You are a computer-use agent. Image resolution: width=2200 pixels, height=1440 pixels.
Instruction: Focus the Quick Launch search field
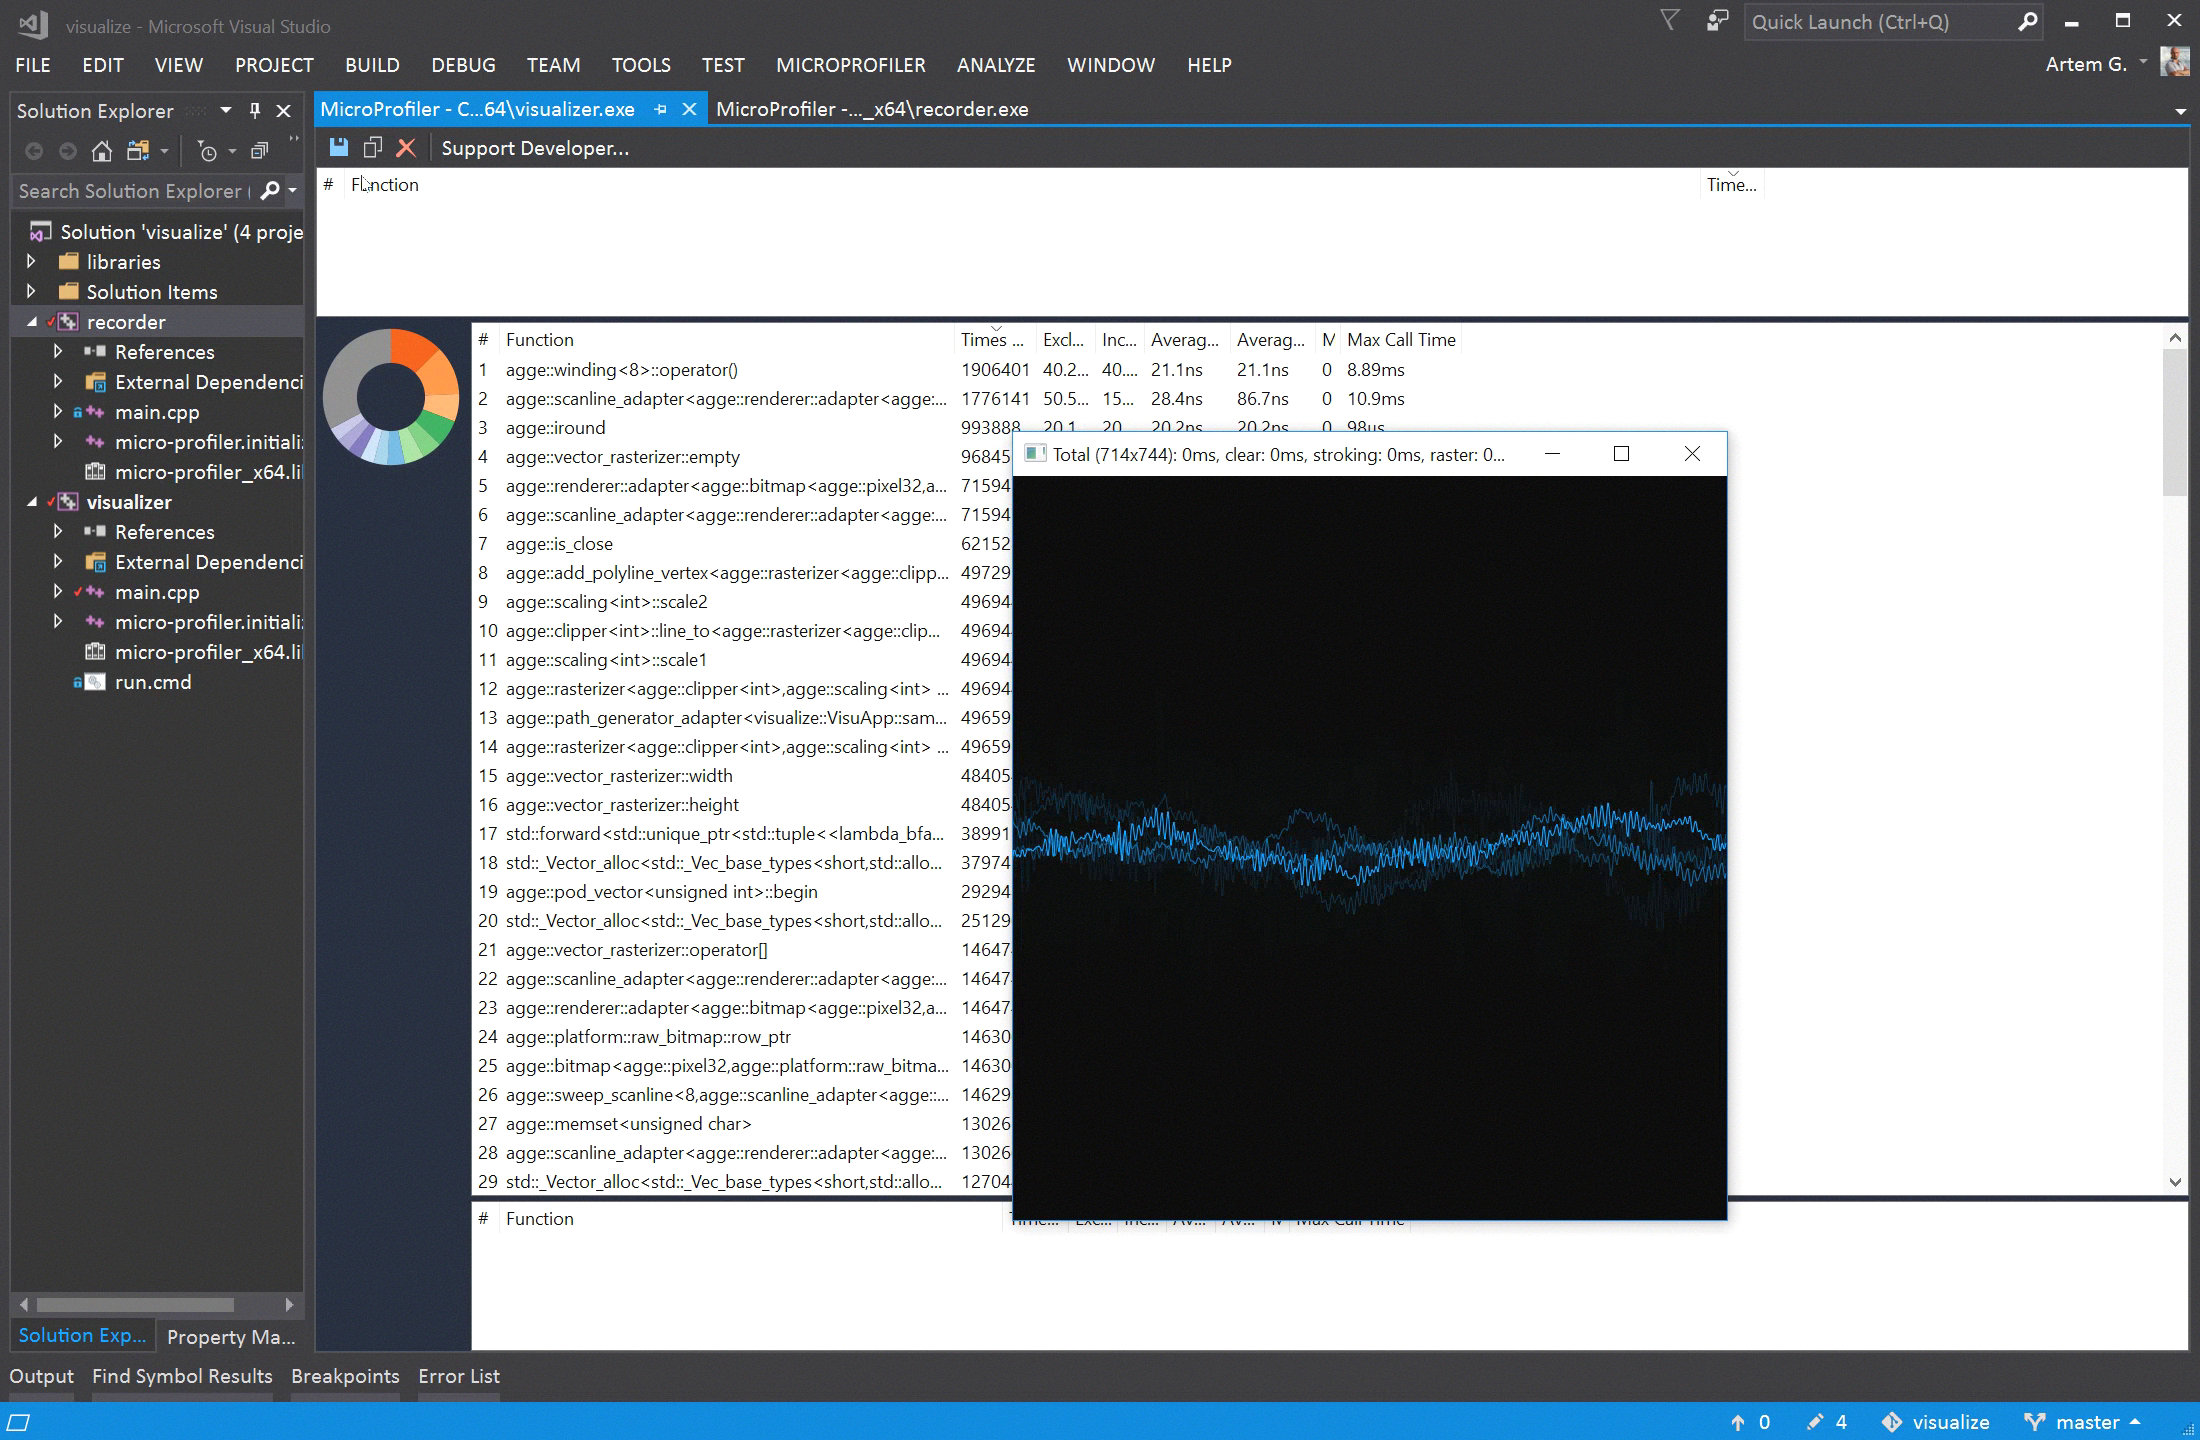pos(1880,22)
